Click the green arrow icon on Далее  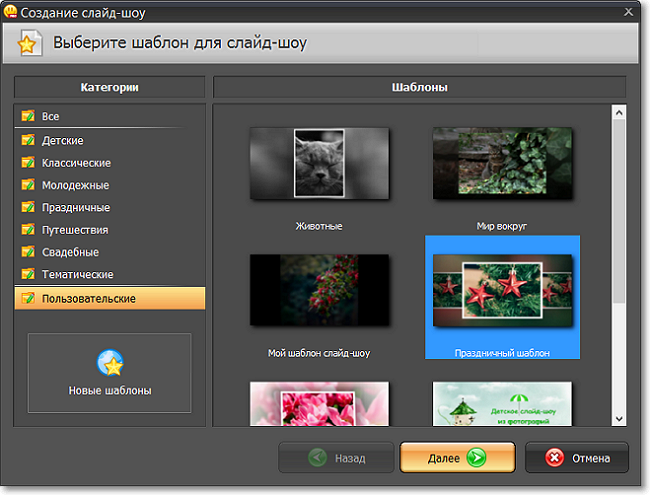pos(476,458)
